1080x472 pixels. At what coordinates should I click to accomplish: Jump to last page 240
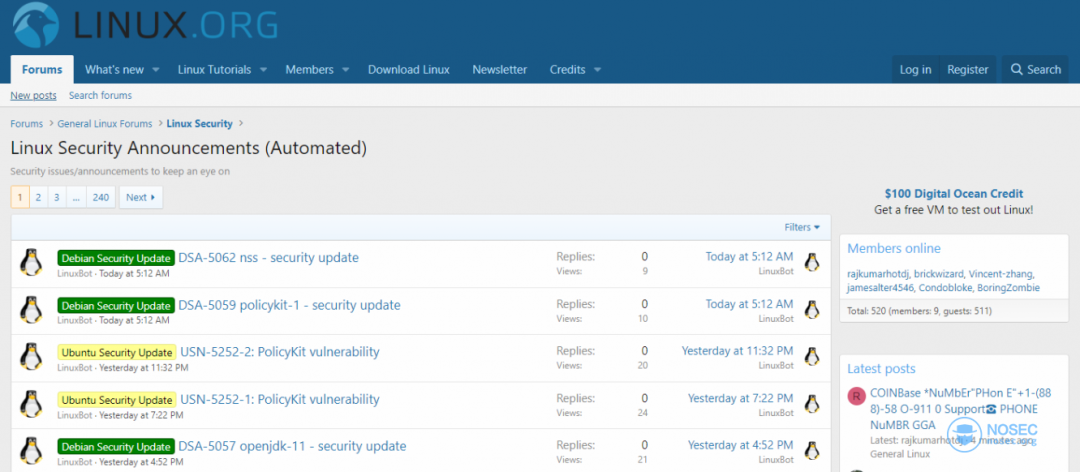point(101,197)
